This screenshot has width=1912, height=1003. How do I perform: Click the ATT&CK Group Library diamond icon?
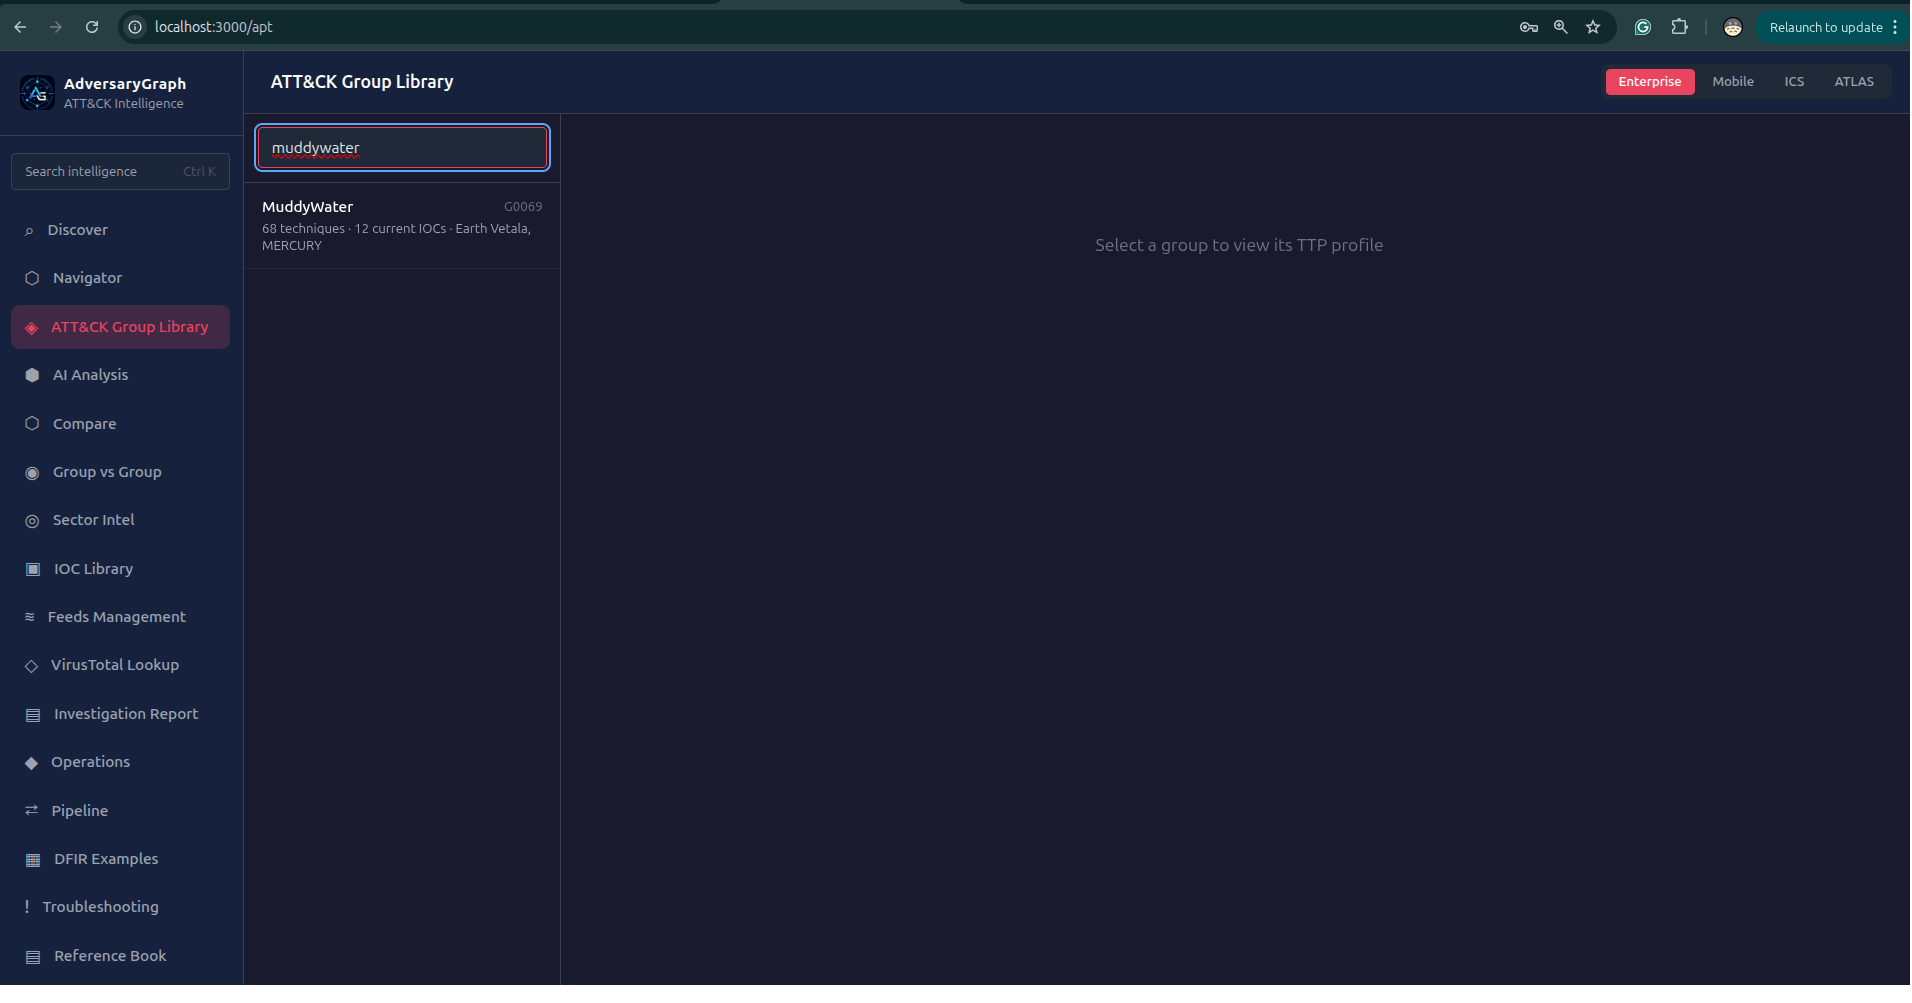pos(31,328)
